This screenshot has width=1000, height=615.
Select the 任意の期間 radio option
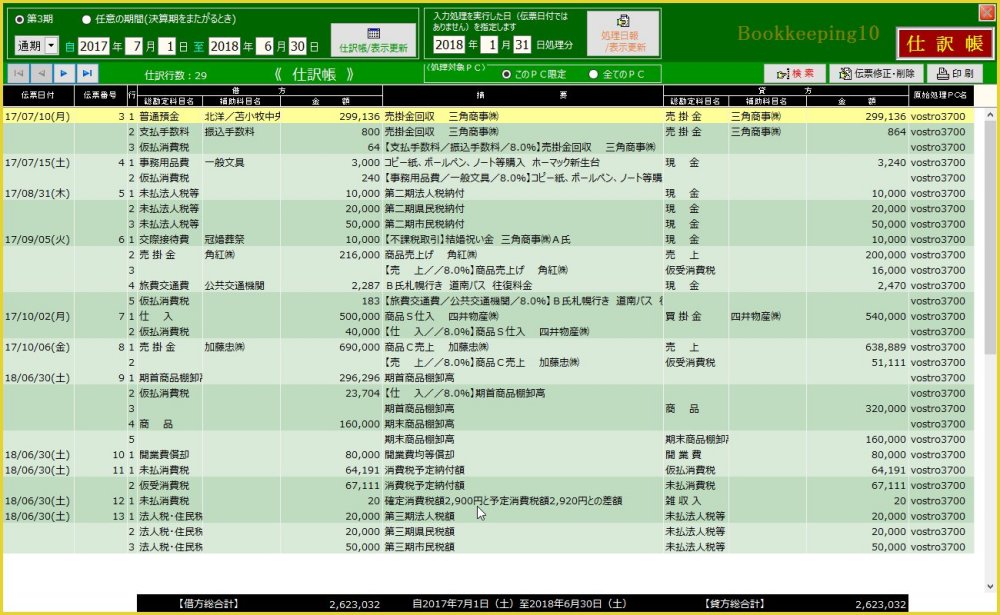point(86,19)
